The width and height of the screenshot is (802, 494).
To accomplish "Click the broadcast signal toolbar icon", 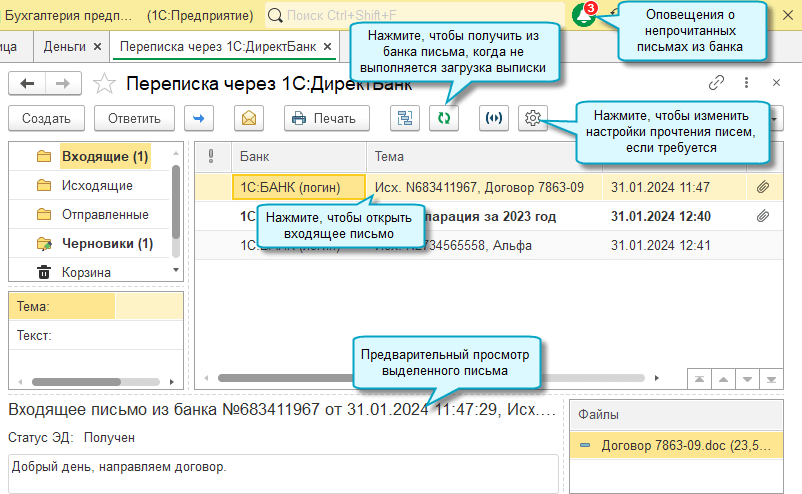I will coord(494,118).
